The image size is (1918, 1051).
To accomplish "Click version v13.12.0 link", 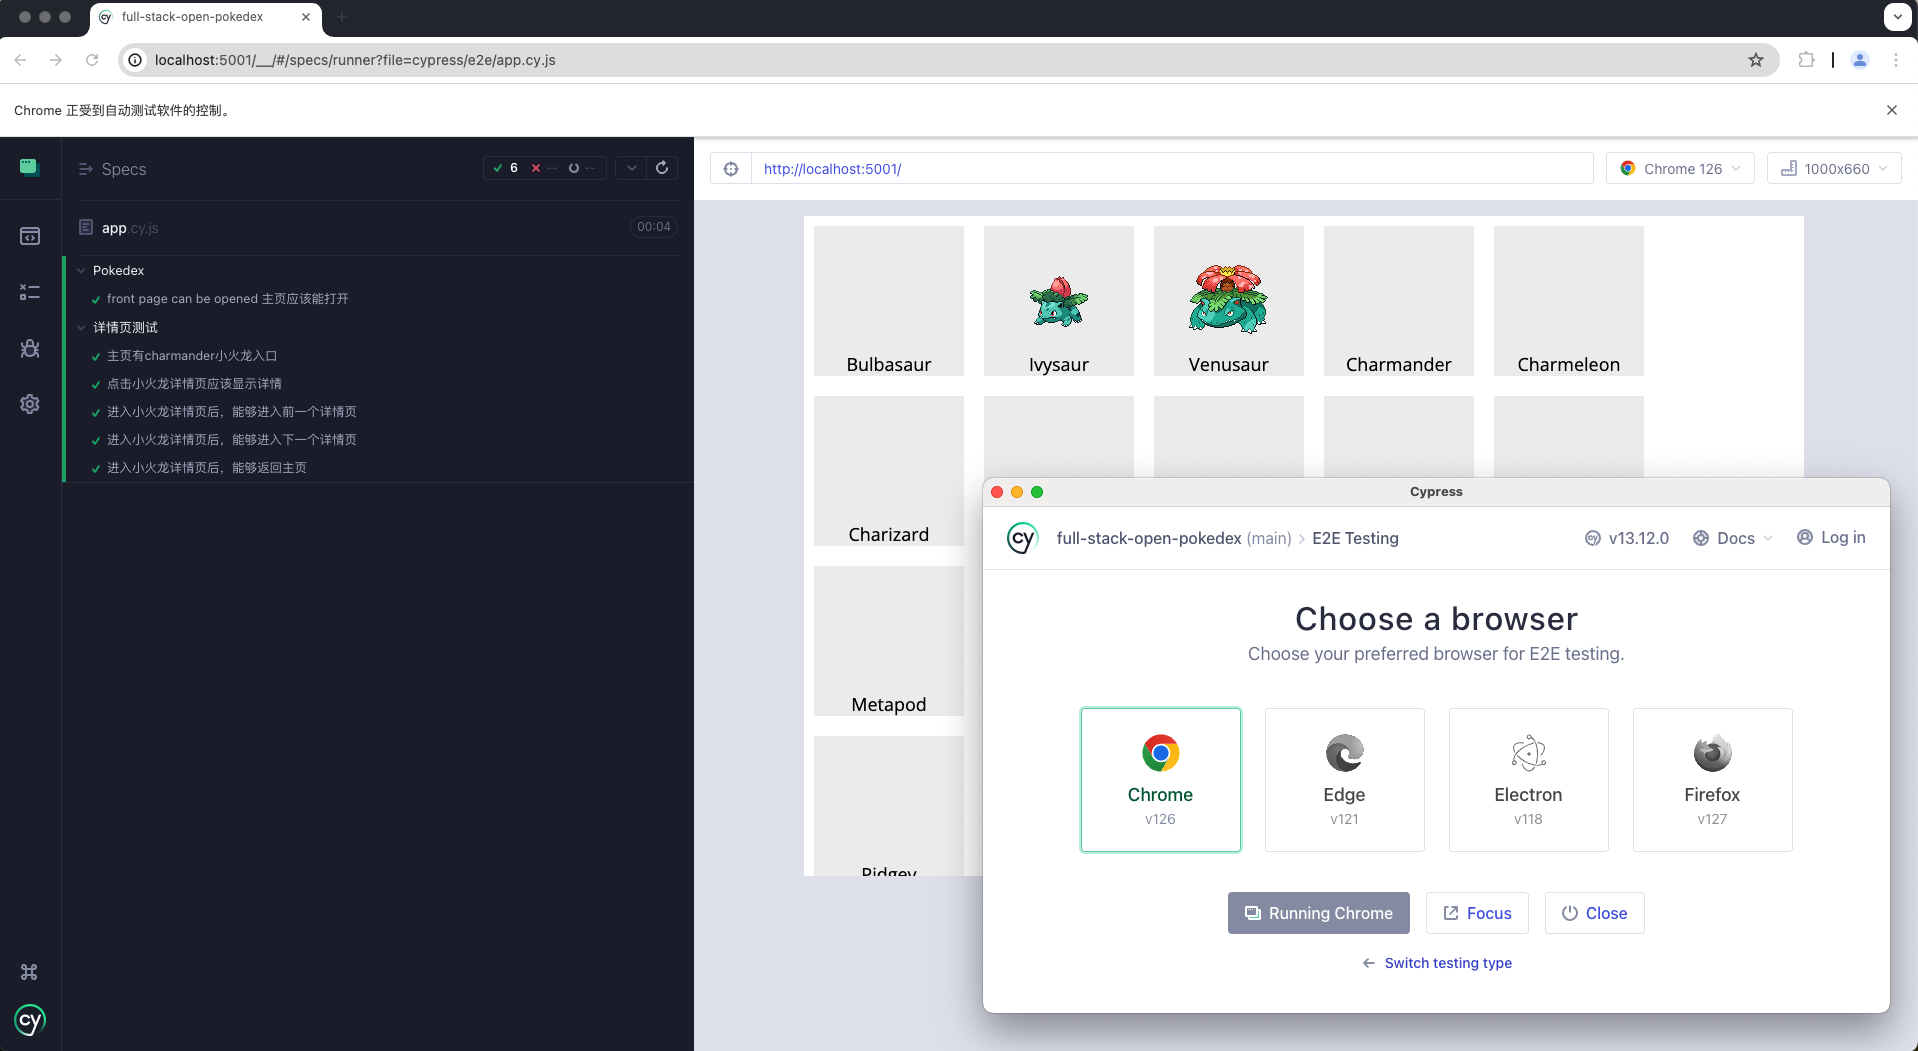I will tap(1627, 538).
